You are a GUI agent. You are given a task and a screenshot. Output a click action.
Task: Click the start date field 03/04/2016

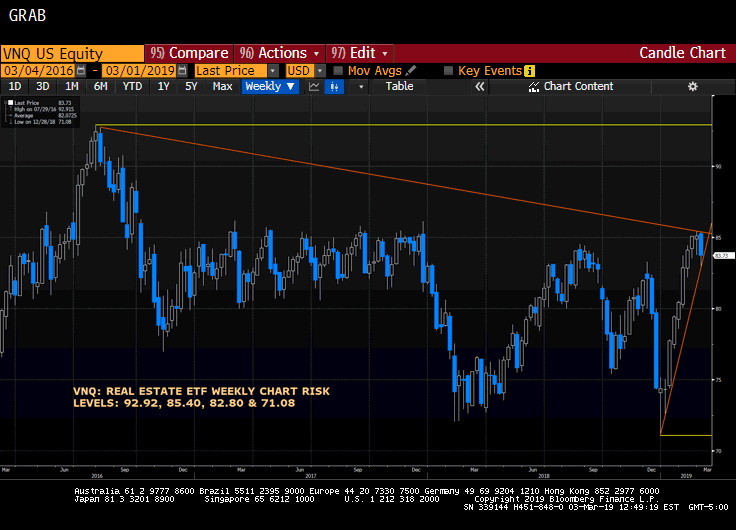tap(39, 71)
